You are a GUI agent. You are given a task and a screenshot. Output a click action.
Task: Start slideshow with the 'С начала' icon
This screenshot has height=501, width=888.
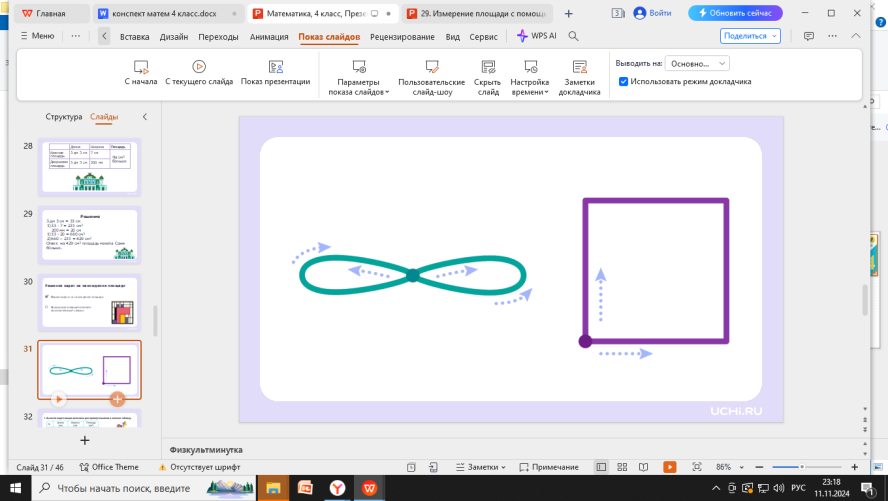tap(140, 67)
